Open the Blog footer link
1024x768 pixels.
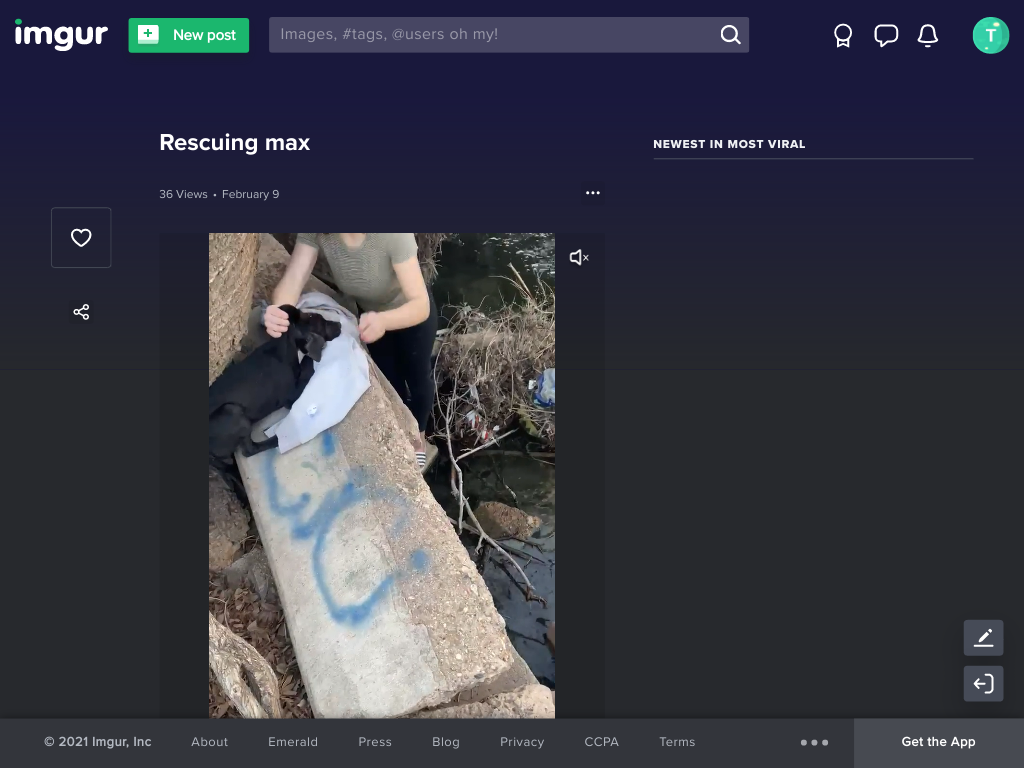pos(445,742)
